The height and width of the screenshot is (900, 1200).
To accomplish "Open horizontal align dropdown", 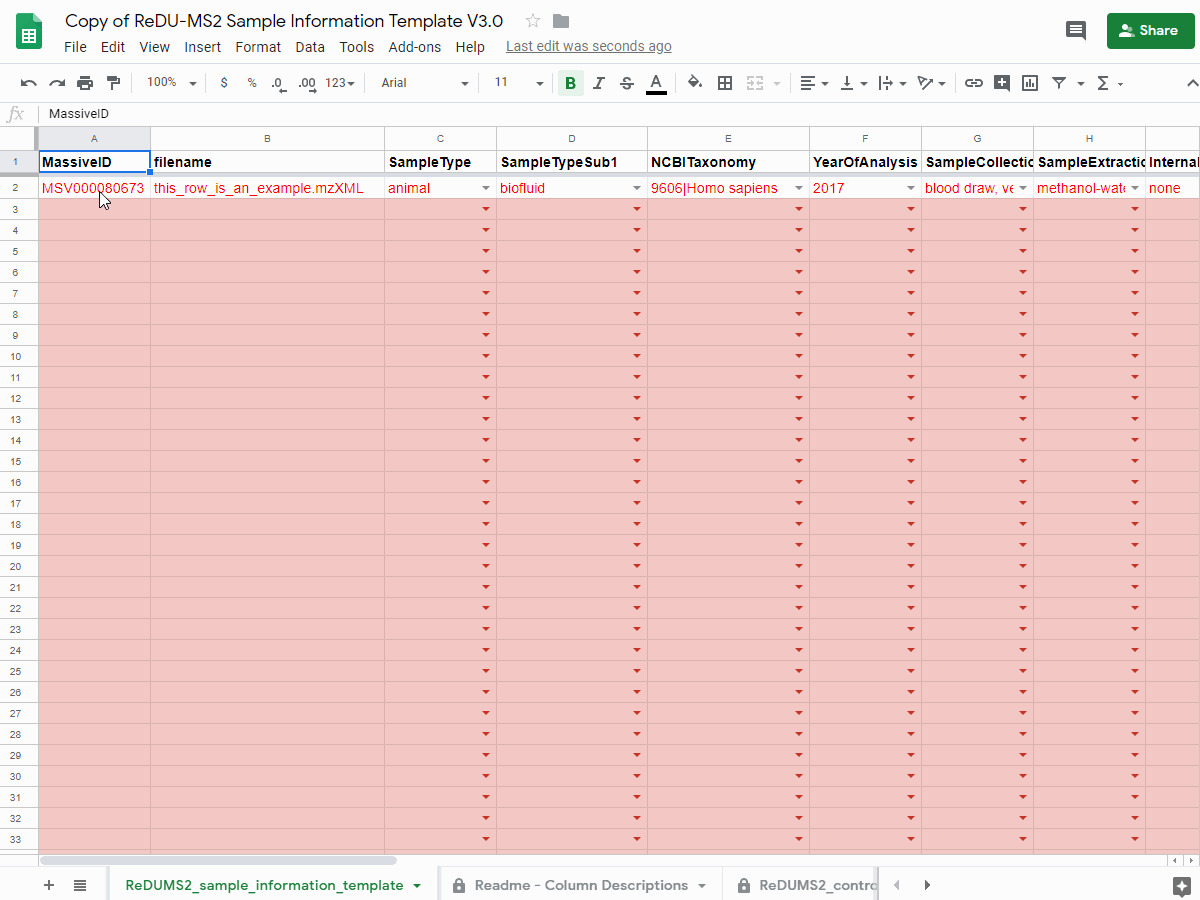I will click(815, 83).
